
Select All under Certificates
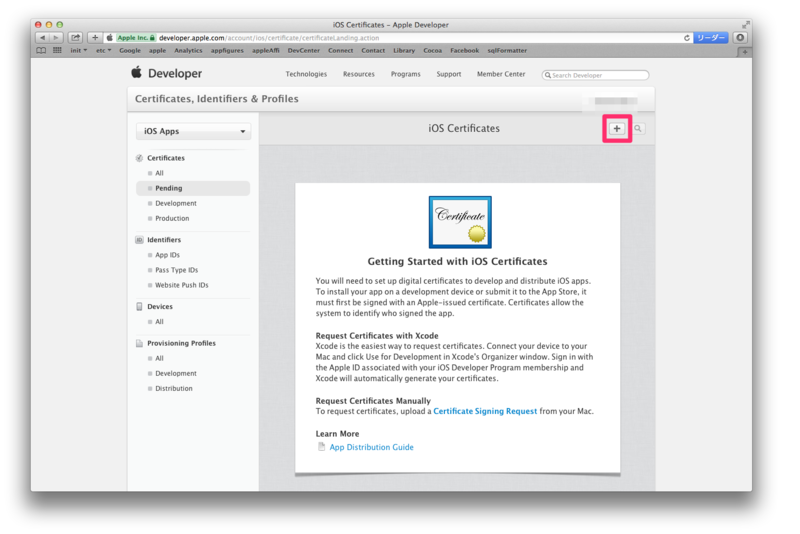(159, 173)
